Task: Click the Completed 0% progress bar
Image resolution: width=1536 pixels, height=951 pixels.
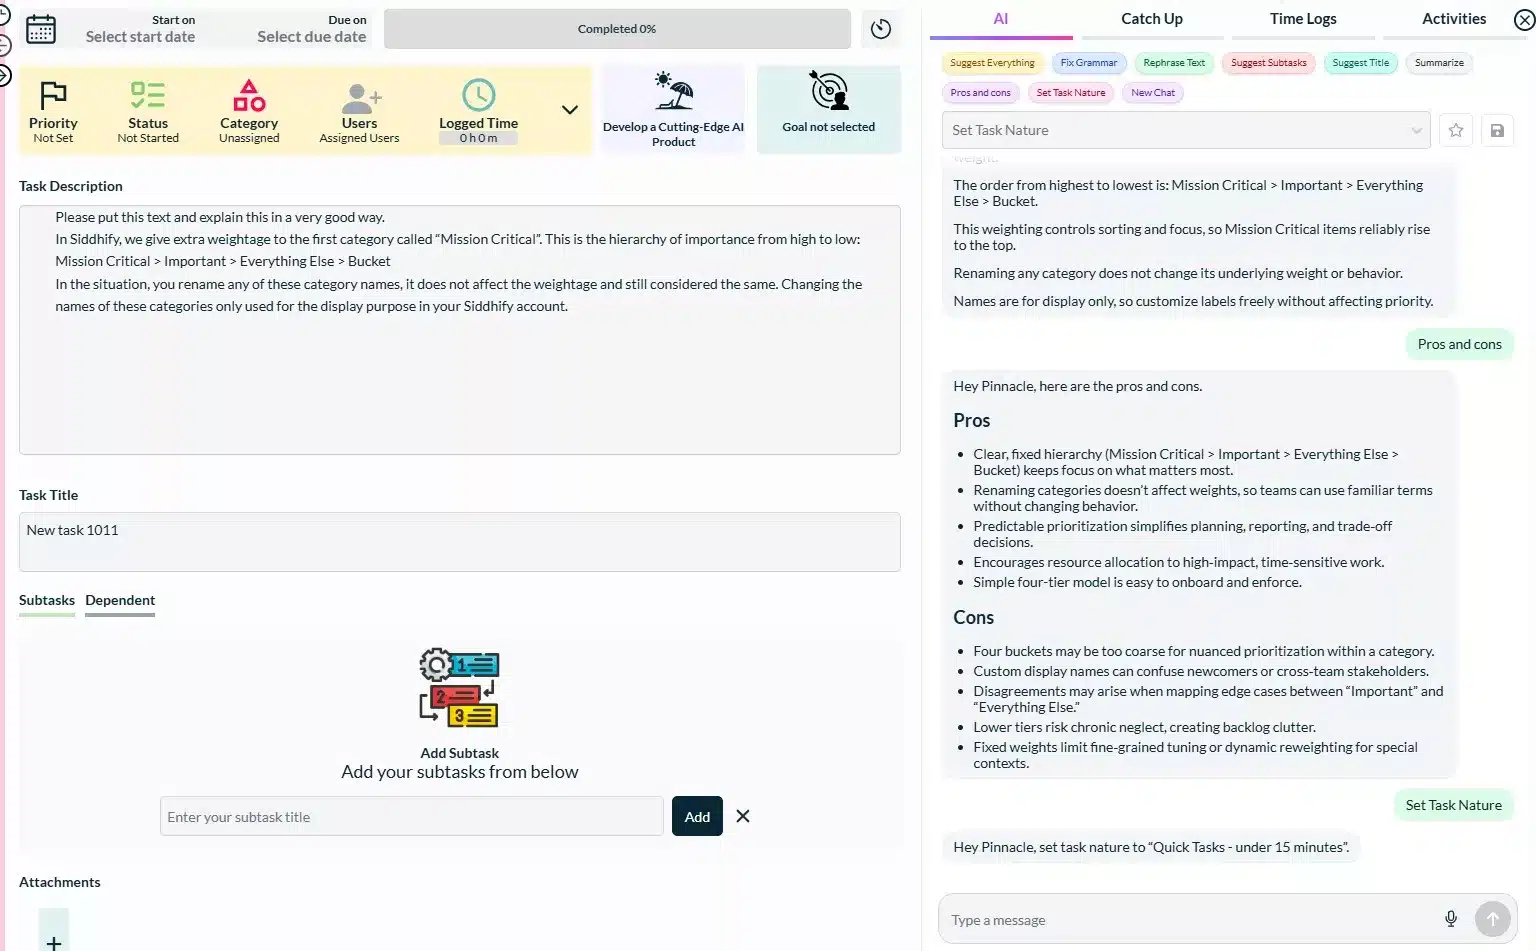Action: [617, 29]
